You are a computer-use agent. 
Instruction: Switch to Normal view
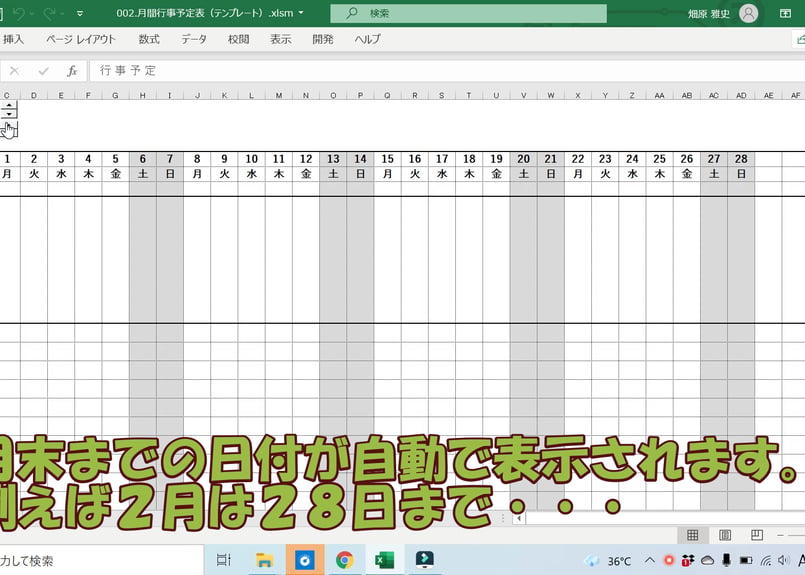click(x=693, y=535)
